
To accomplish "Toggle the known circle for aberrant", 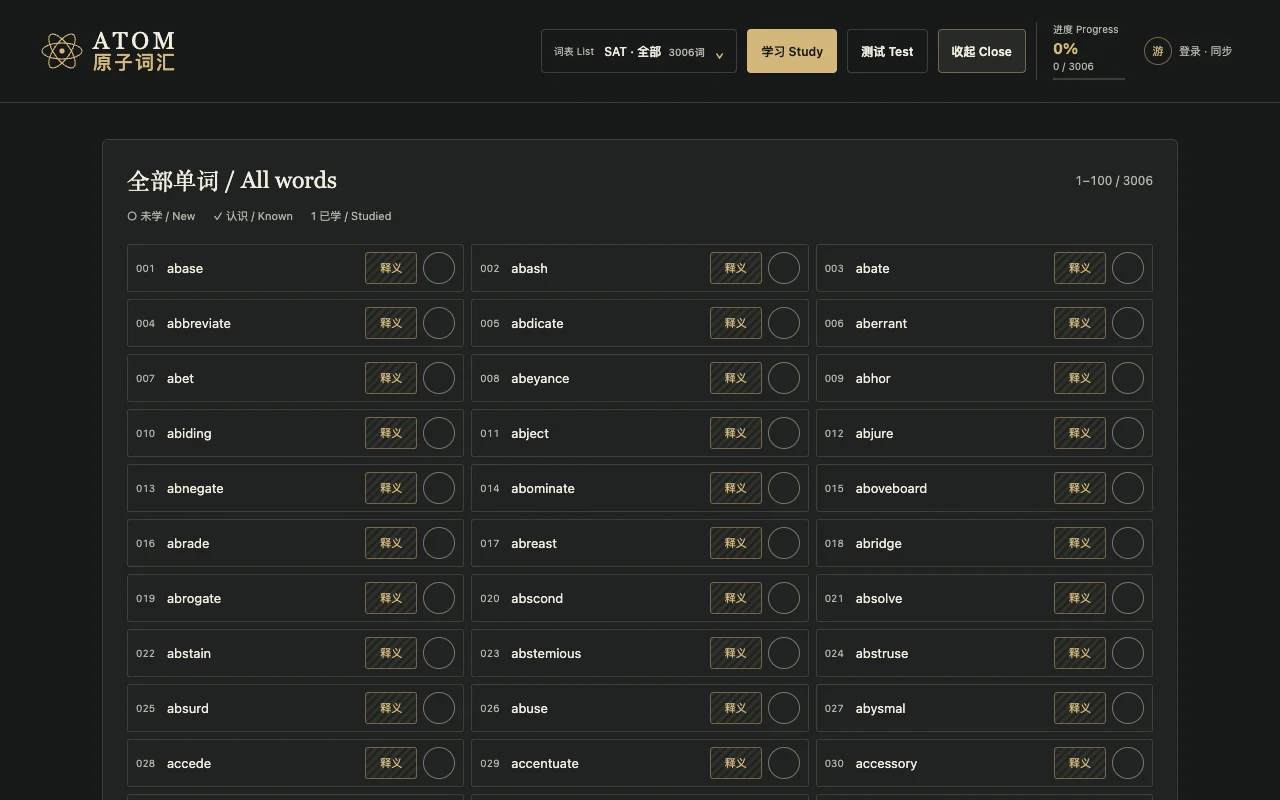I will click(x=1128, y=323).
